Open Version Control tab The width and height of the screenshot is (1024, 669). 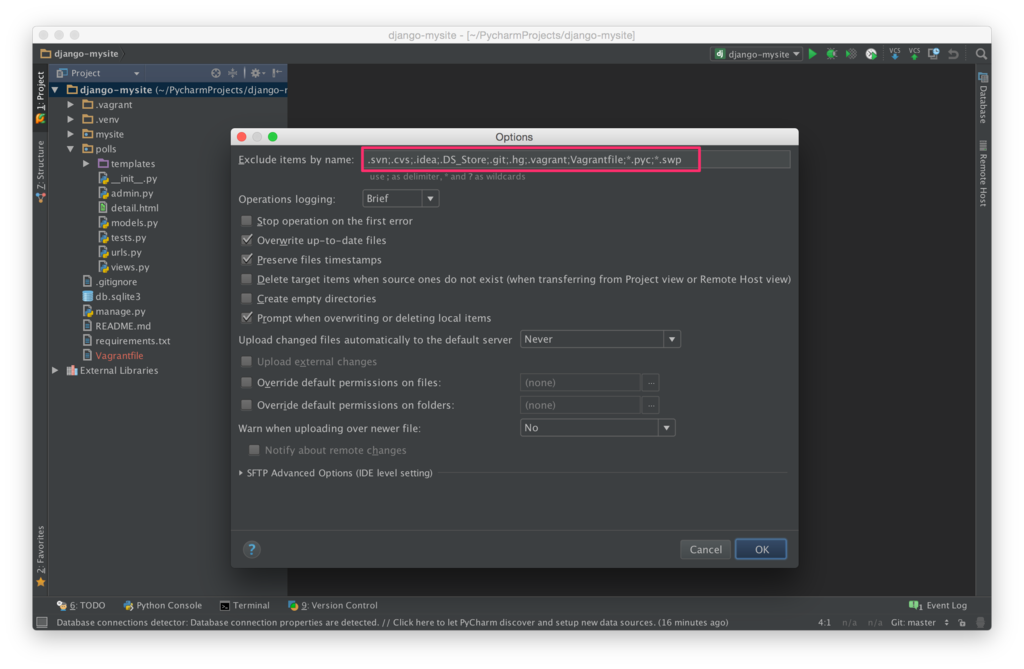[333, 606]
